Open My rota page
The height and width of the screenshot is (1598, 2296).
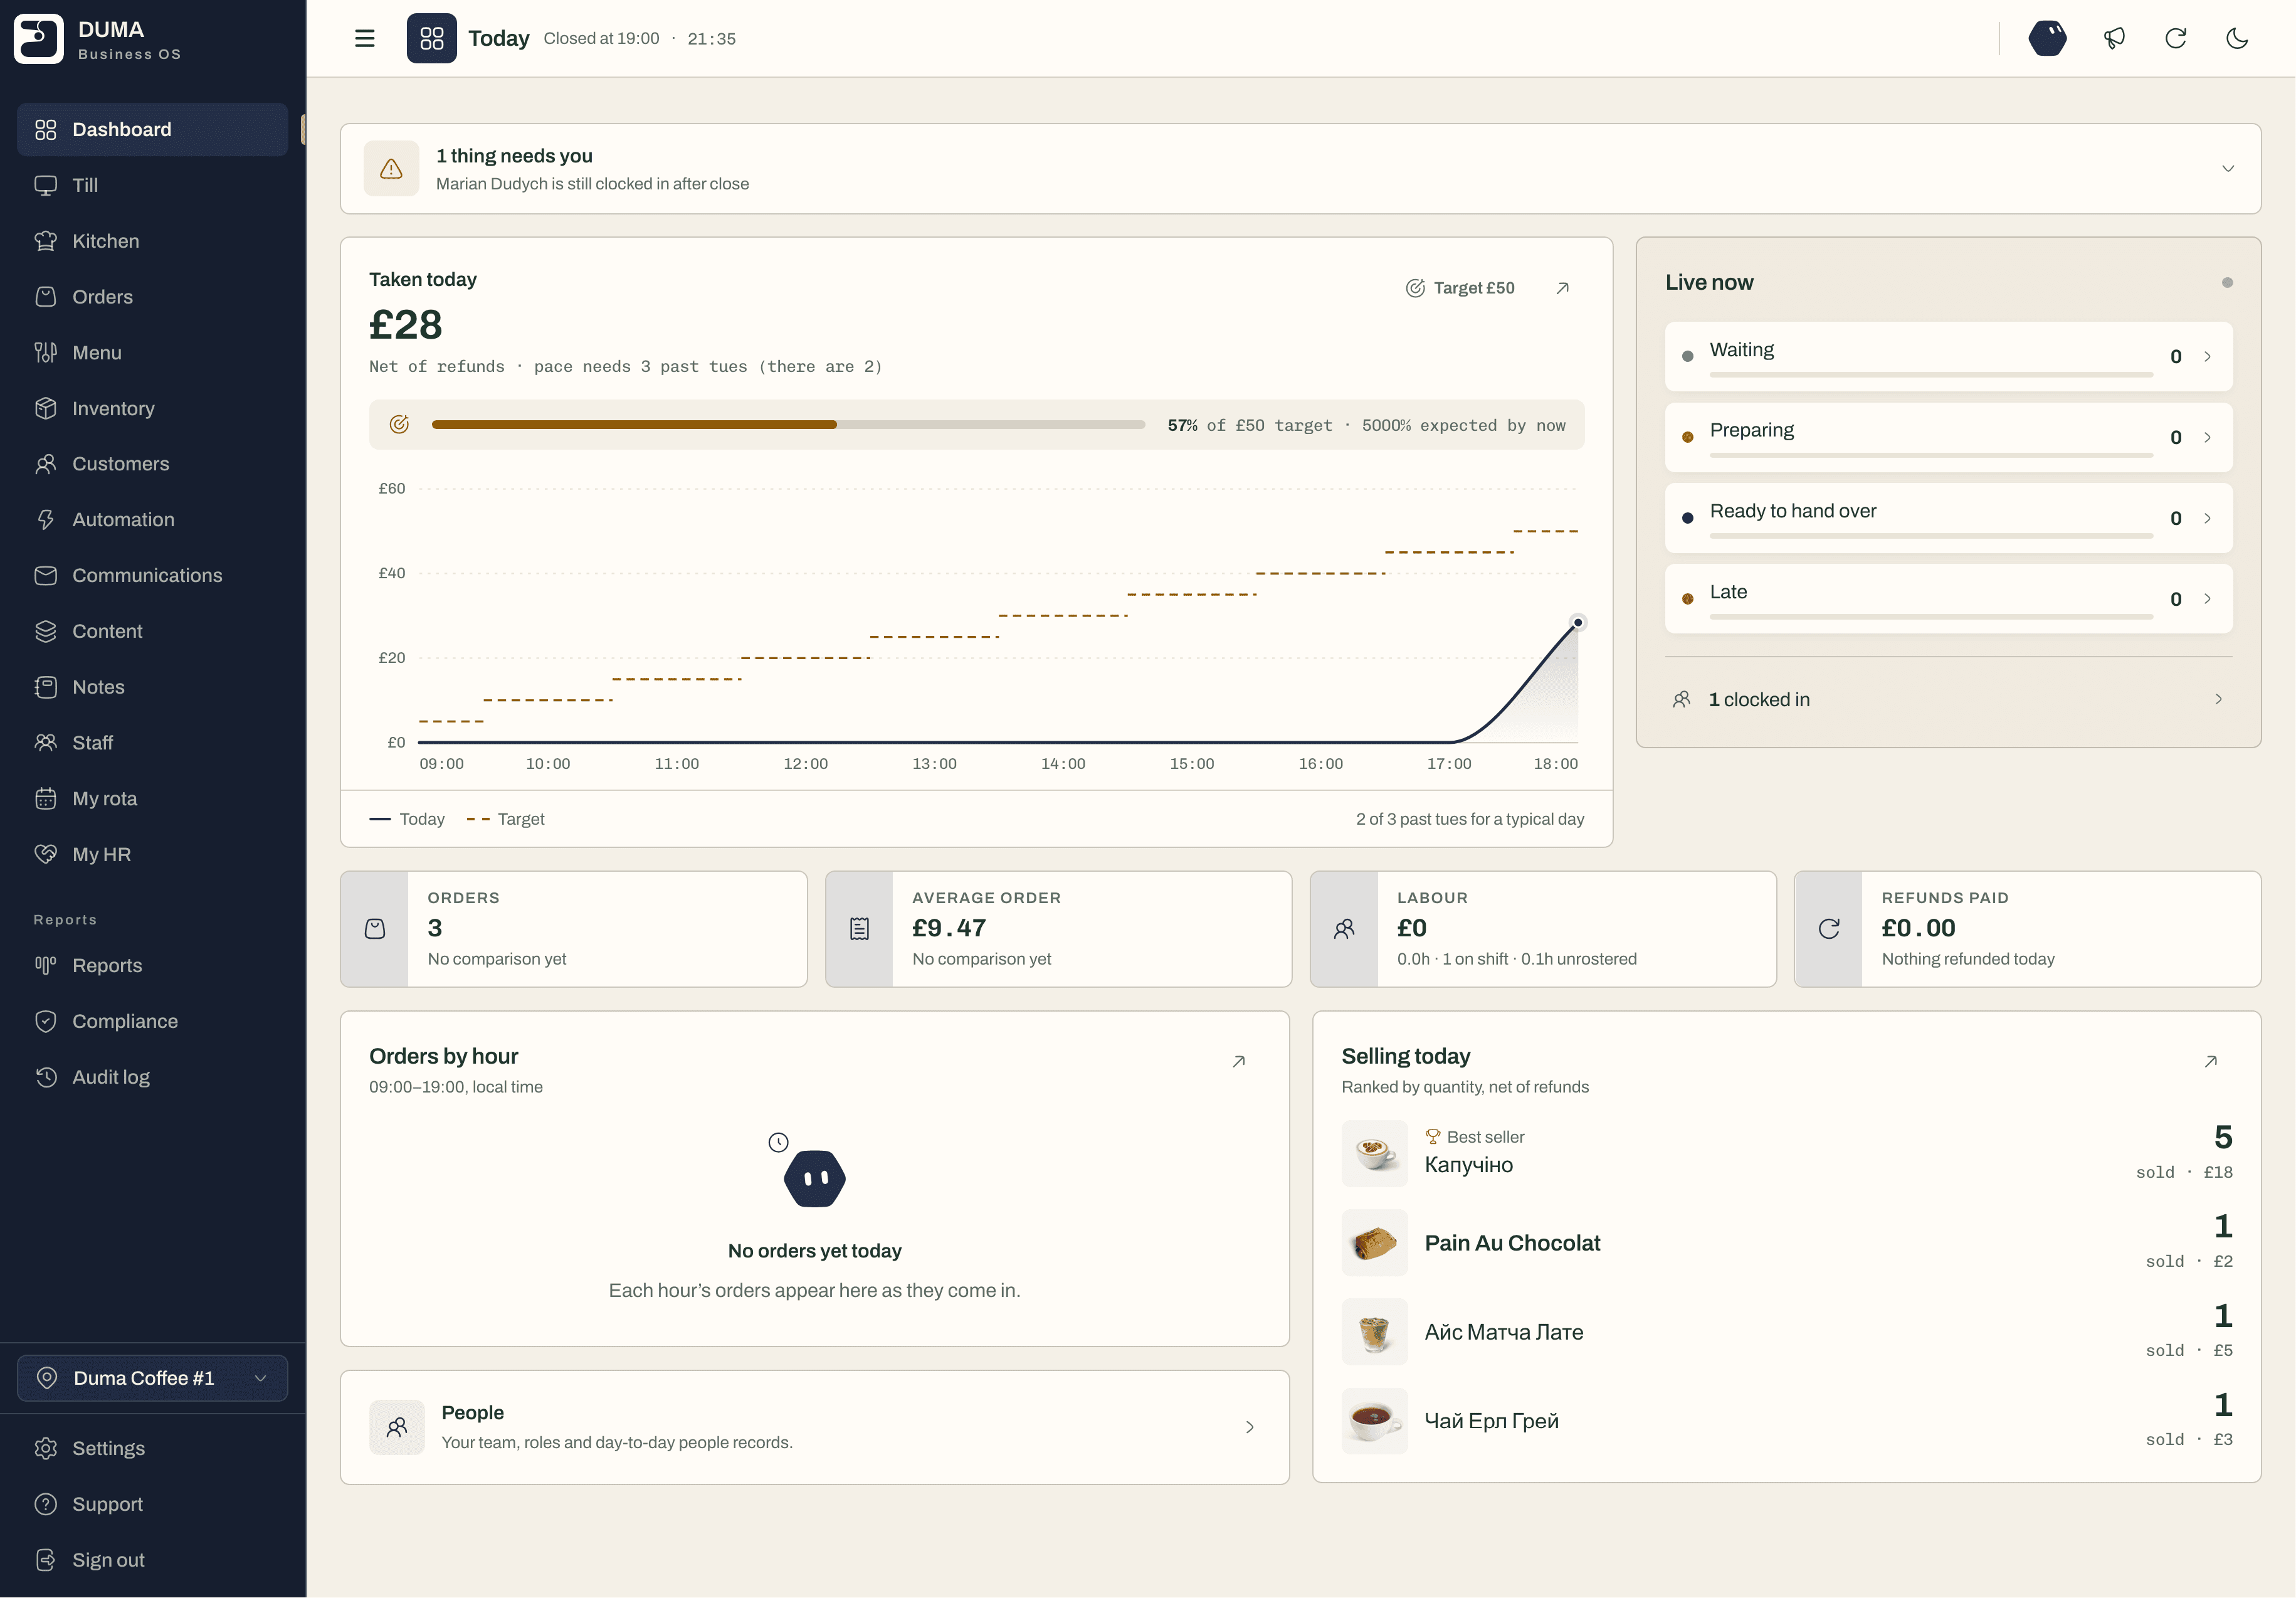[152, 799]
